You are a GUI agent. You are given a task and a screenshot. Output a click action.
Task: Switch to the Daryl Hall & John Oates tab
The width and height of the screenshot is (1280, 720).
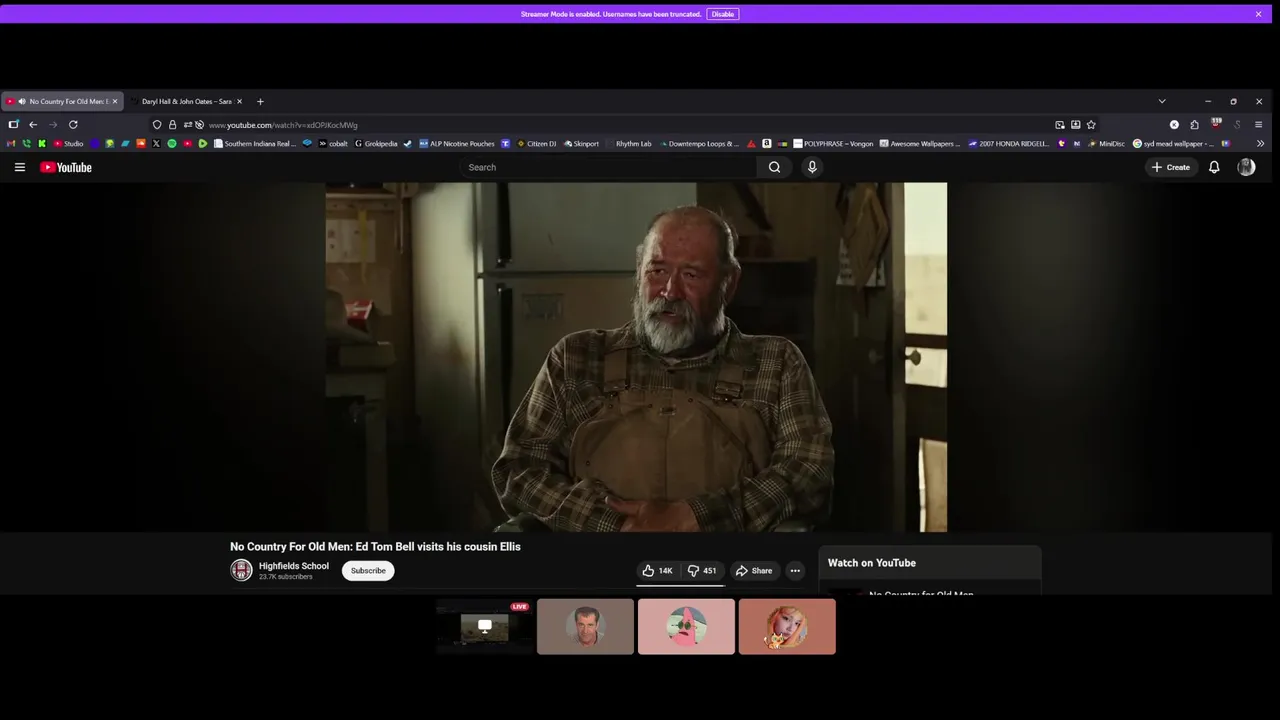click(187, 101)
